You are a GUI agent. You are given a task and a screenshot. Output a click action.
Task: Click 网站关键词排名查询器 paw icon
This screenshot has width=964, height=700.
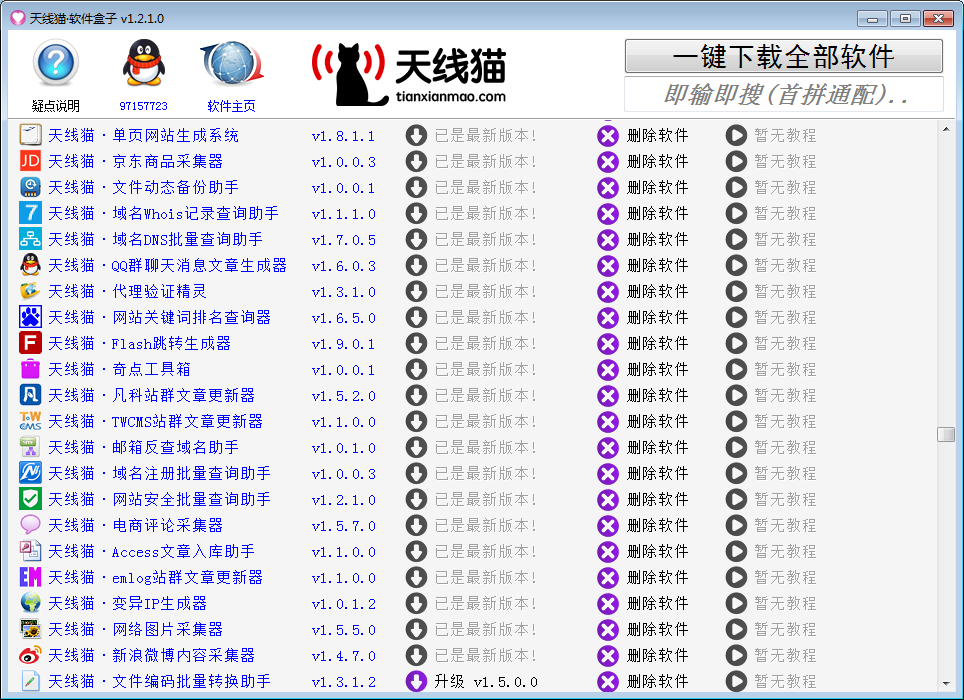pos(30,317)
